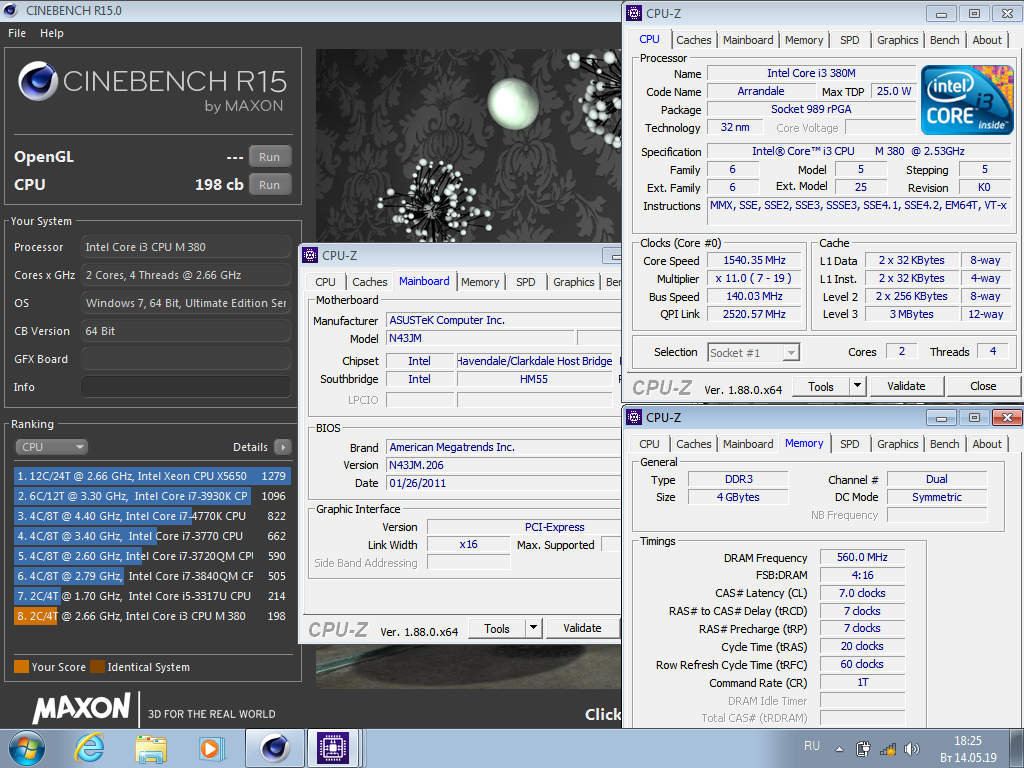The width and height of the screenshot is (1024, 768).
Task: Click the top CPU-Z window title icon
Action: pos(633,13)
